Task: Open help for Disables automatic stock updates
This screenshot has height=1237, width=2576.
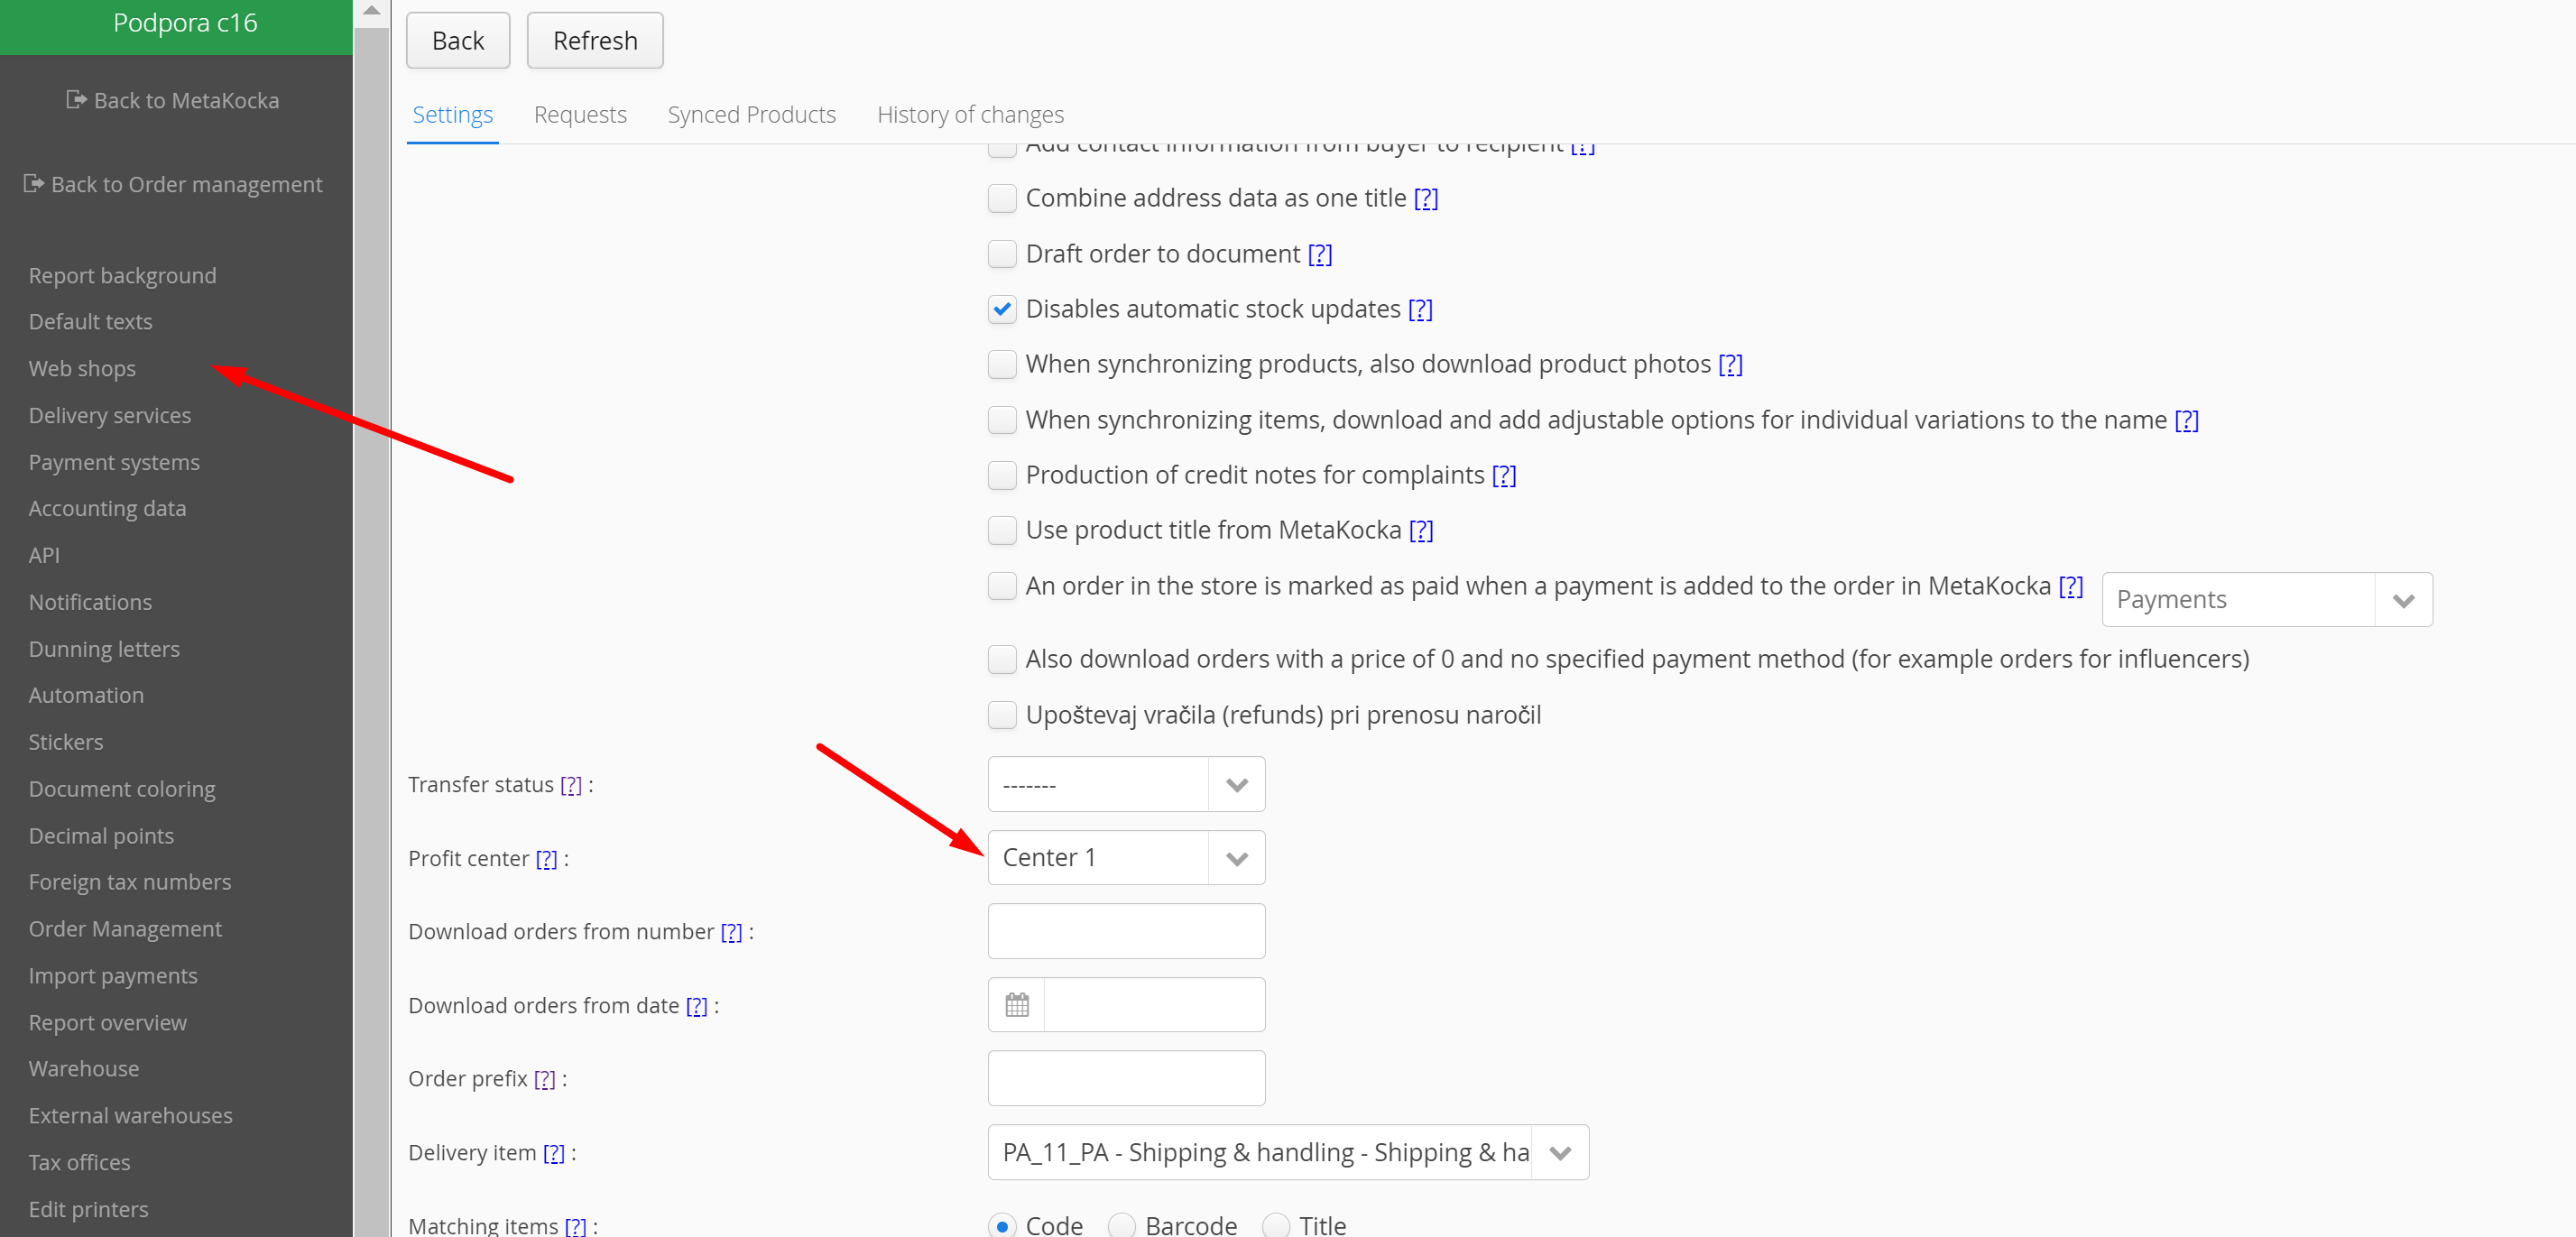Action: (x=1420, y=310)
